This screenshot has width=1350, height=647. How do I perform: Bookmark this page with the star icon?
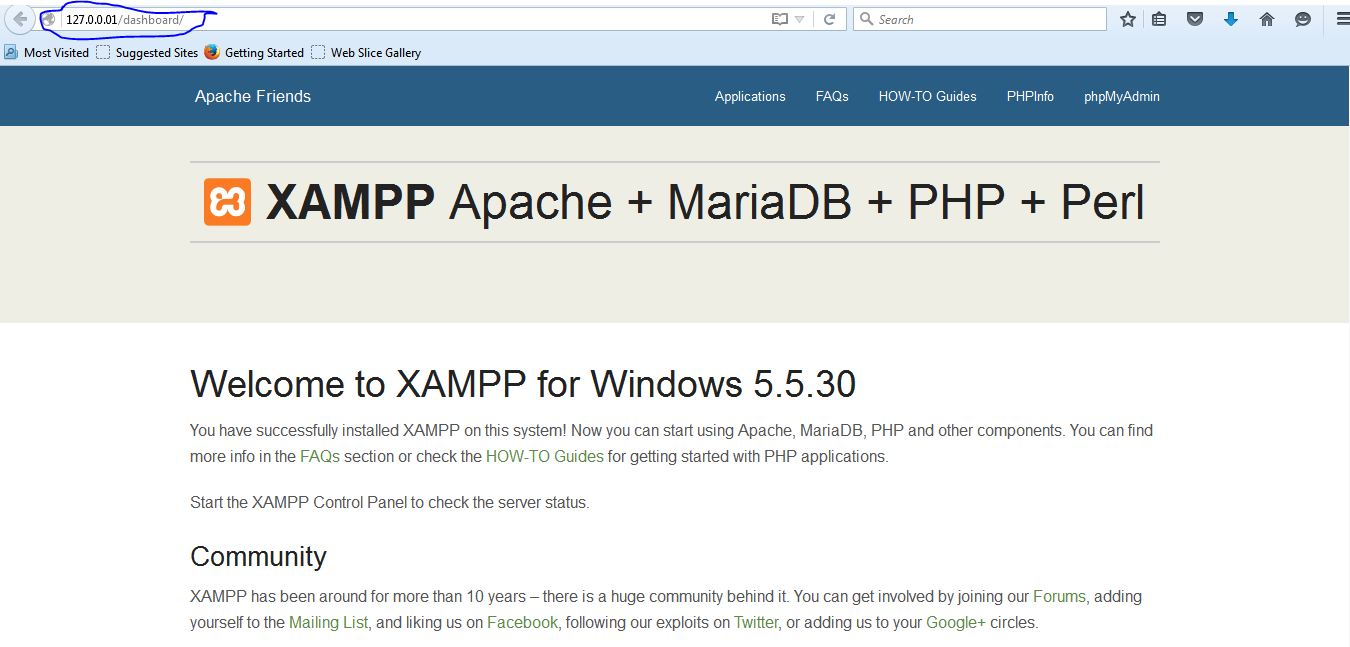click(1127, 18)
